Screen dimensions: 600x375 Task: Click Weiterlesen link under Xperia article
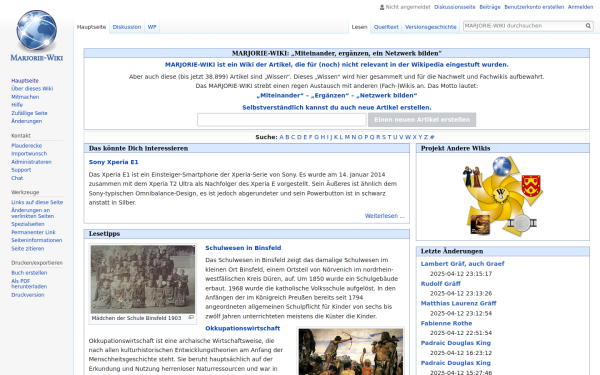[385, 216]
